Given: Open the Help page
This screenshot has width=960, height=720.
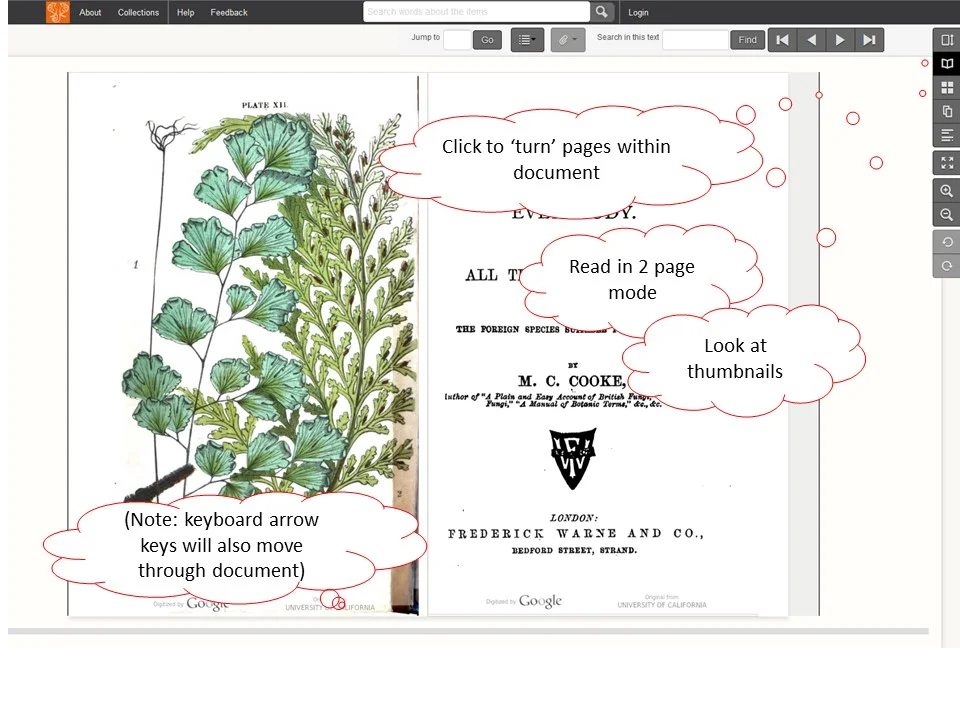Looking at the screenshot, I should (186, 12).
